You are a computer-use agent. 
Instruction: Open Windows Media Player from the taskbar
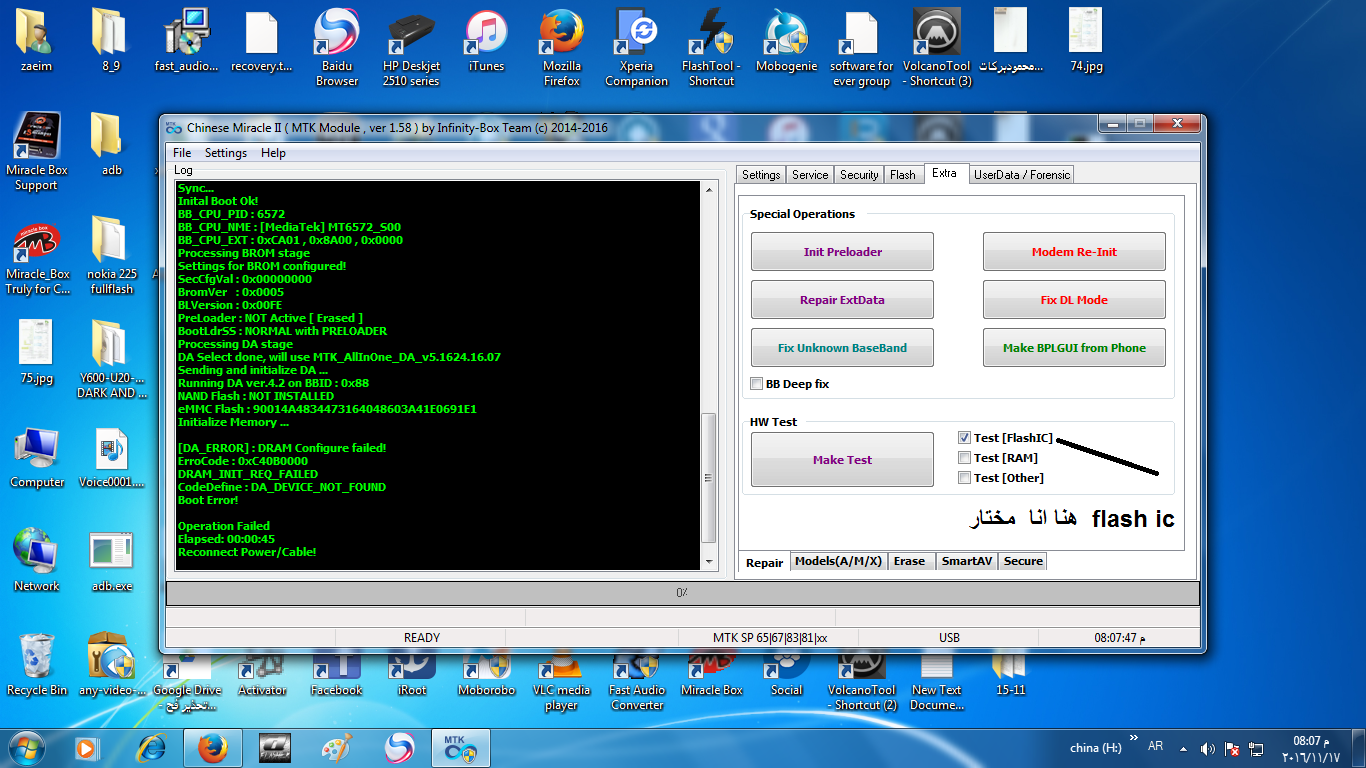click(87, 747)
